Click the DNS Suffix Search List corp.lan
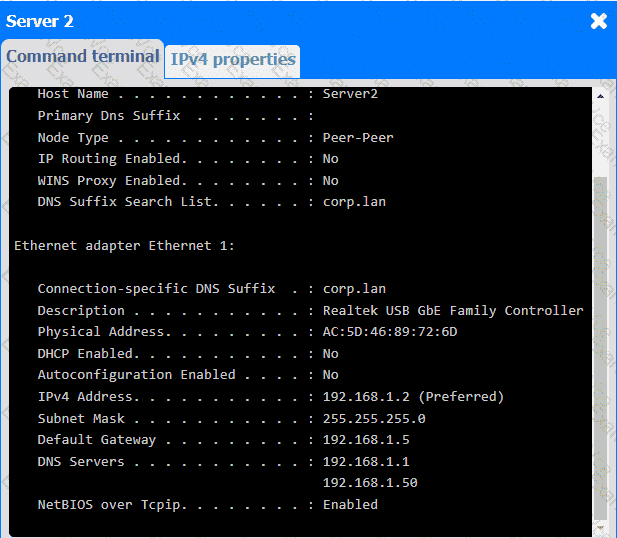Screen dimensions: 617x538 [x=354, y=202]
